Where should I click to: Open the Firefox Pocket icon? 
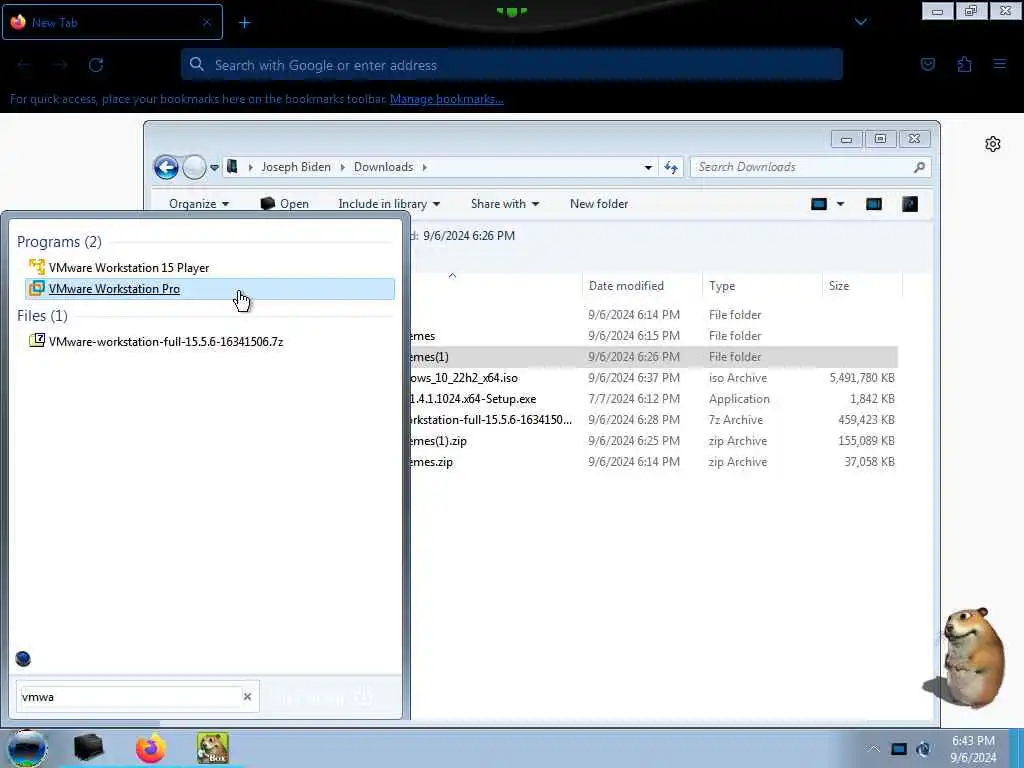[927, 64]
